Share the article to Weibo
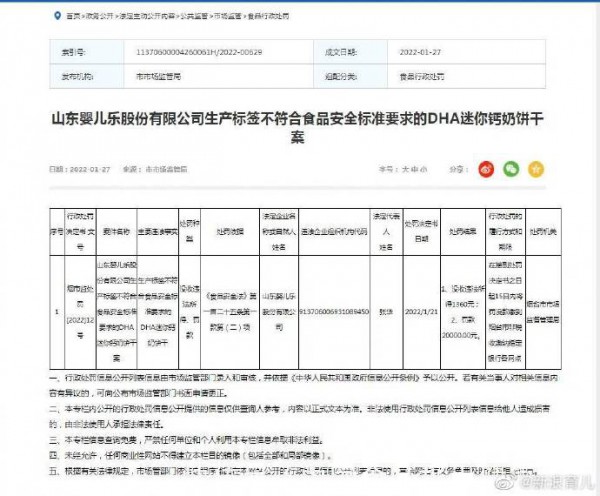The height and width of the screenshot is (496, 600). 486,169
